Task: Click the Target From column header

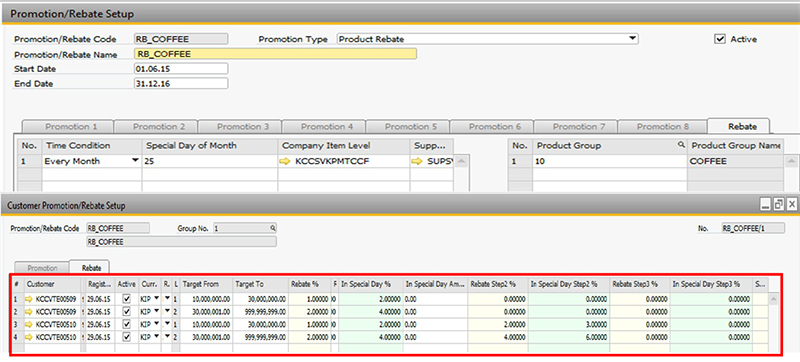Action: coord(206,284)
